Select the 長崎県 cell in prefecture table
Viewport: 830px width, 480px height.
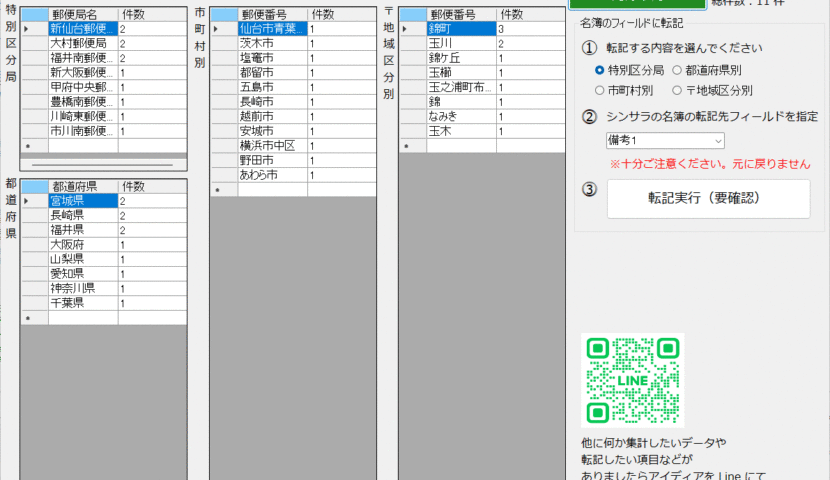[x=81, y=215]
